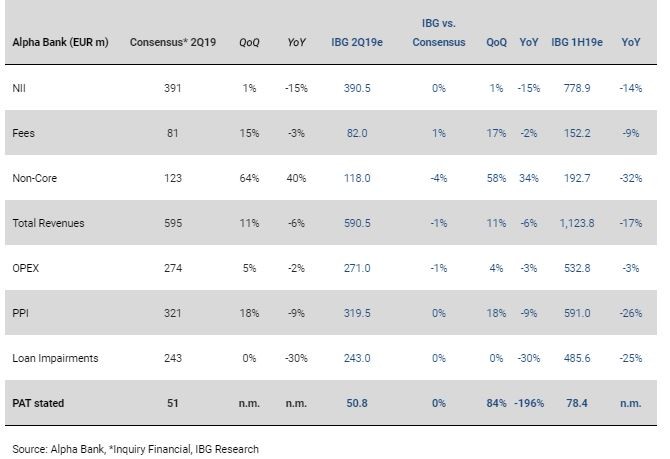Select the Non-Core row label
The width and height of the screenshot is (670, 459).
[x=34, y=178]
